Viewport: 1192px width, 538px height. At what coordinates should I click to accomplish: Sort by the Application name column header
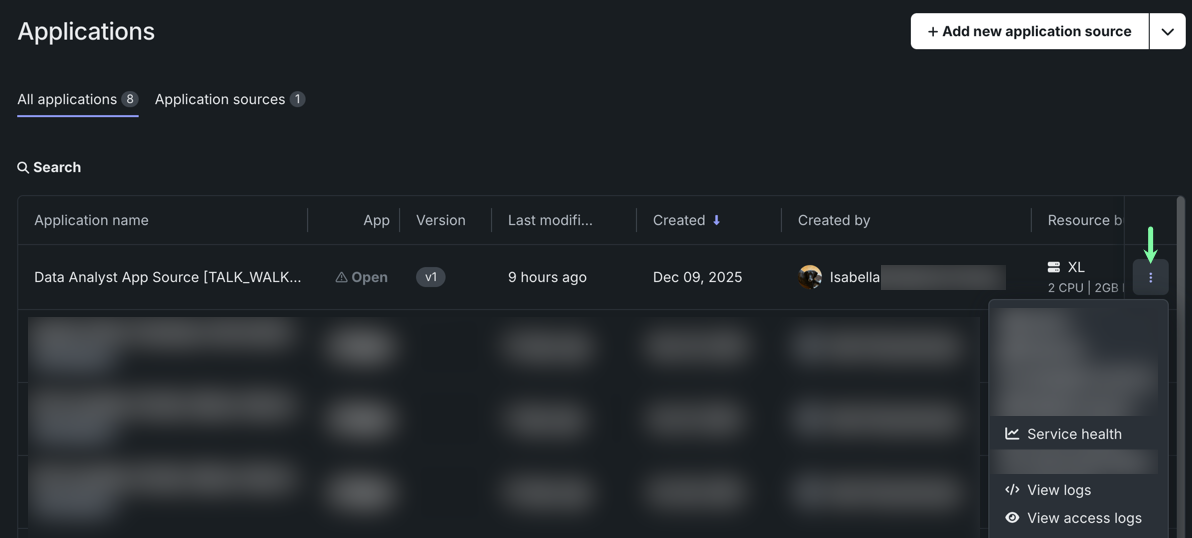(x=91, y=221)
